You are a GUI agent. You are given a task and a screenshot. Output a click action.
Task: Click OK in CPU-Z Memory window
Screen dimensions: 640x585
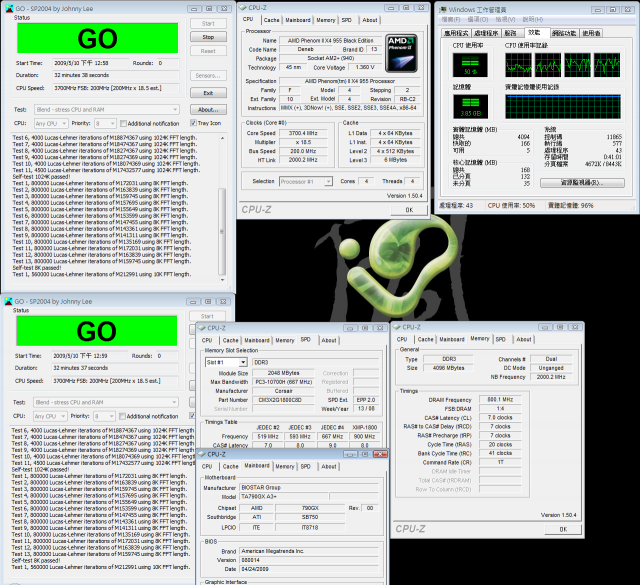coord(563,529)
